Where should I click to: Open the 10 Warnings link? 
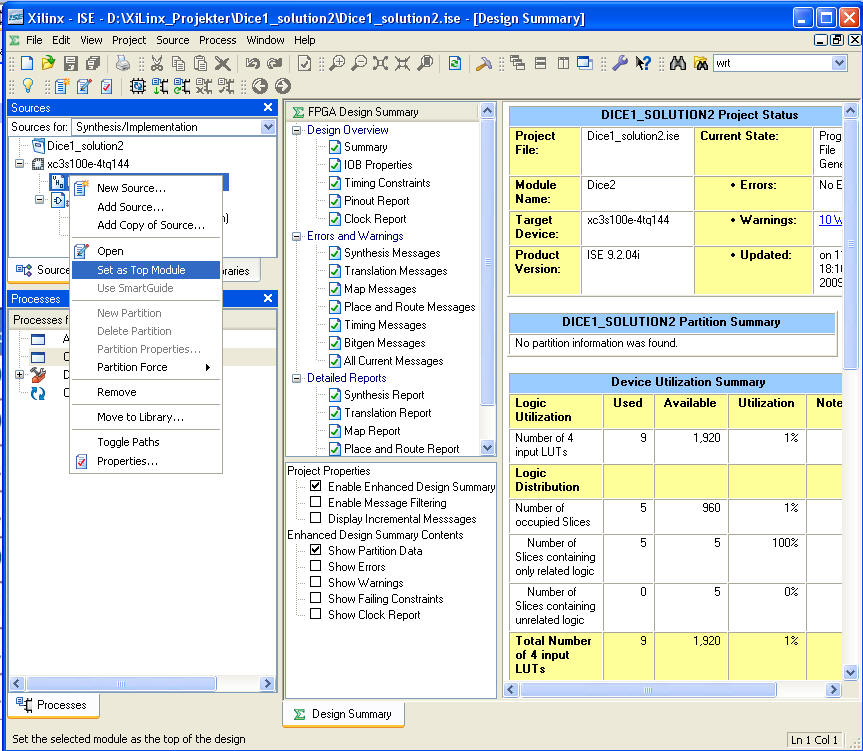(x=830, y=220)
